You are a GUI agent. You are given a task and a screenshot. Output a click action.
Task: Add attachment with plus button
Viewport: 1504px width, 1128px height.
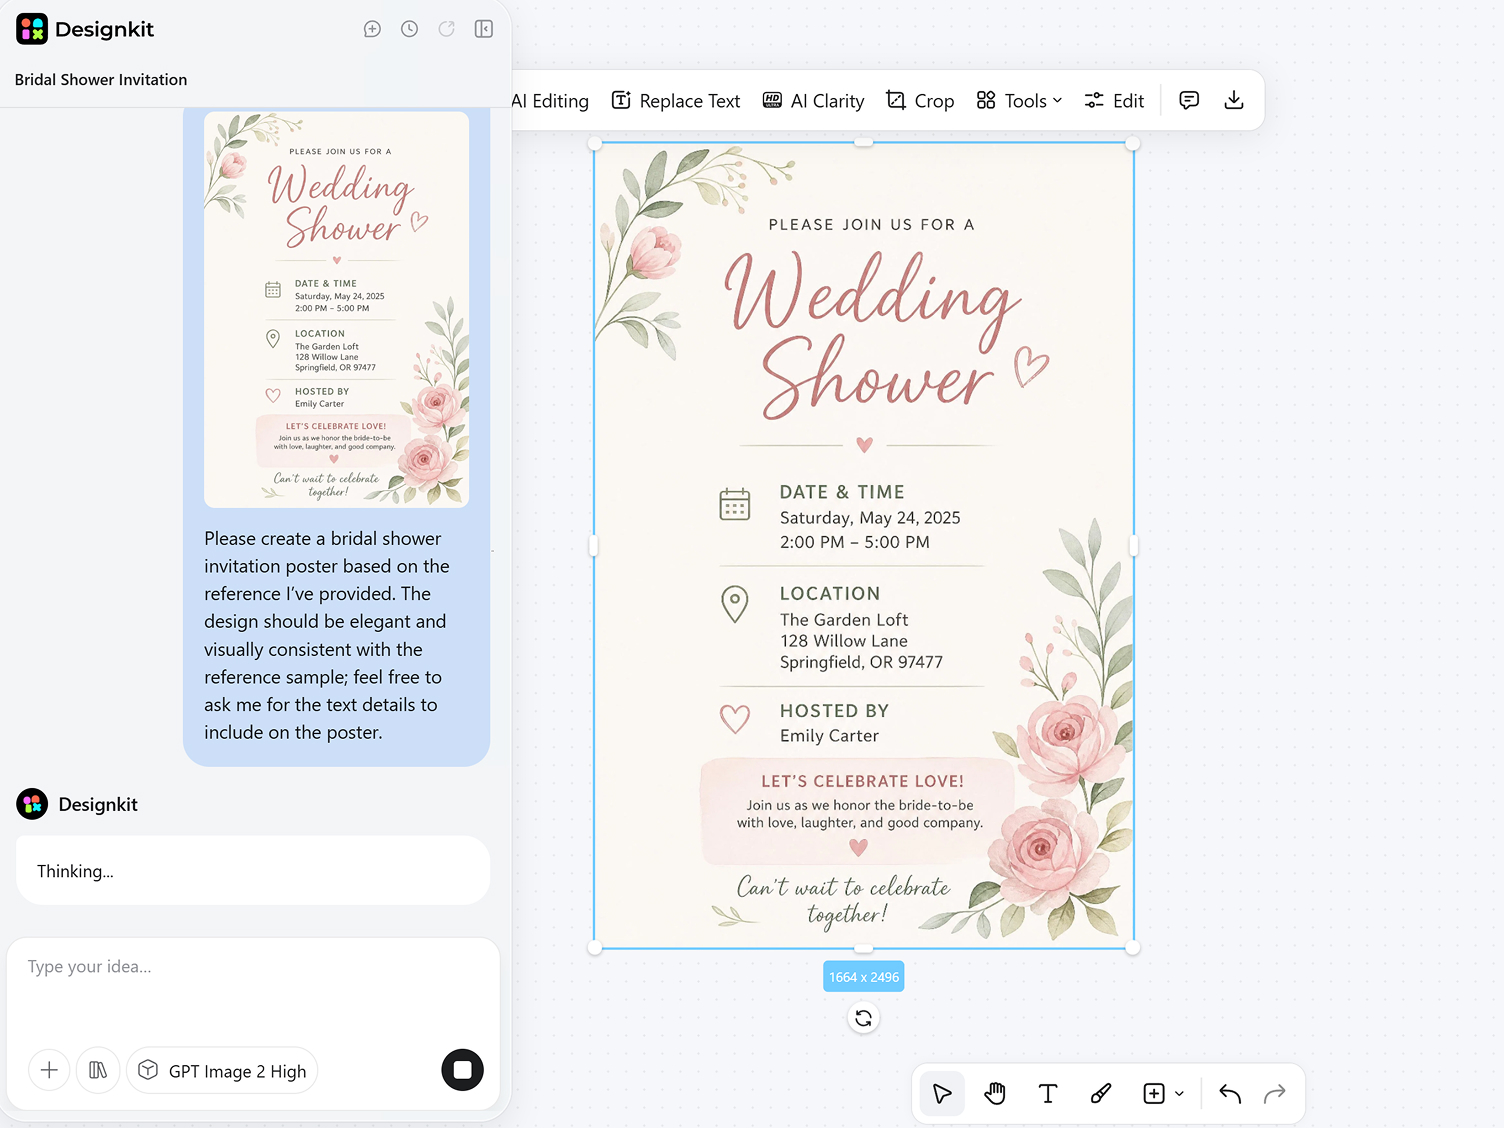pos(49,1071)
